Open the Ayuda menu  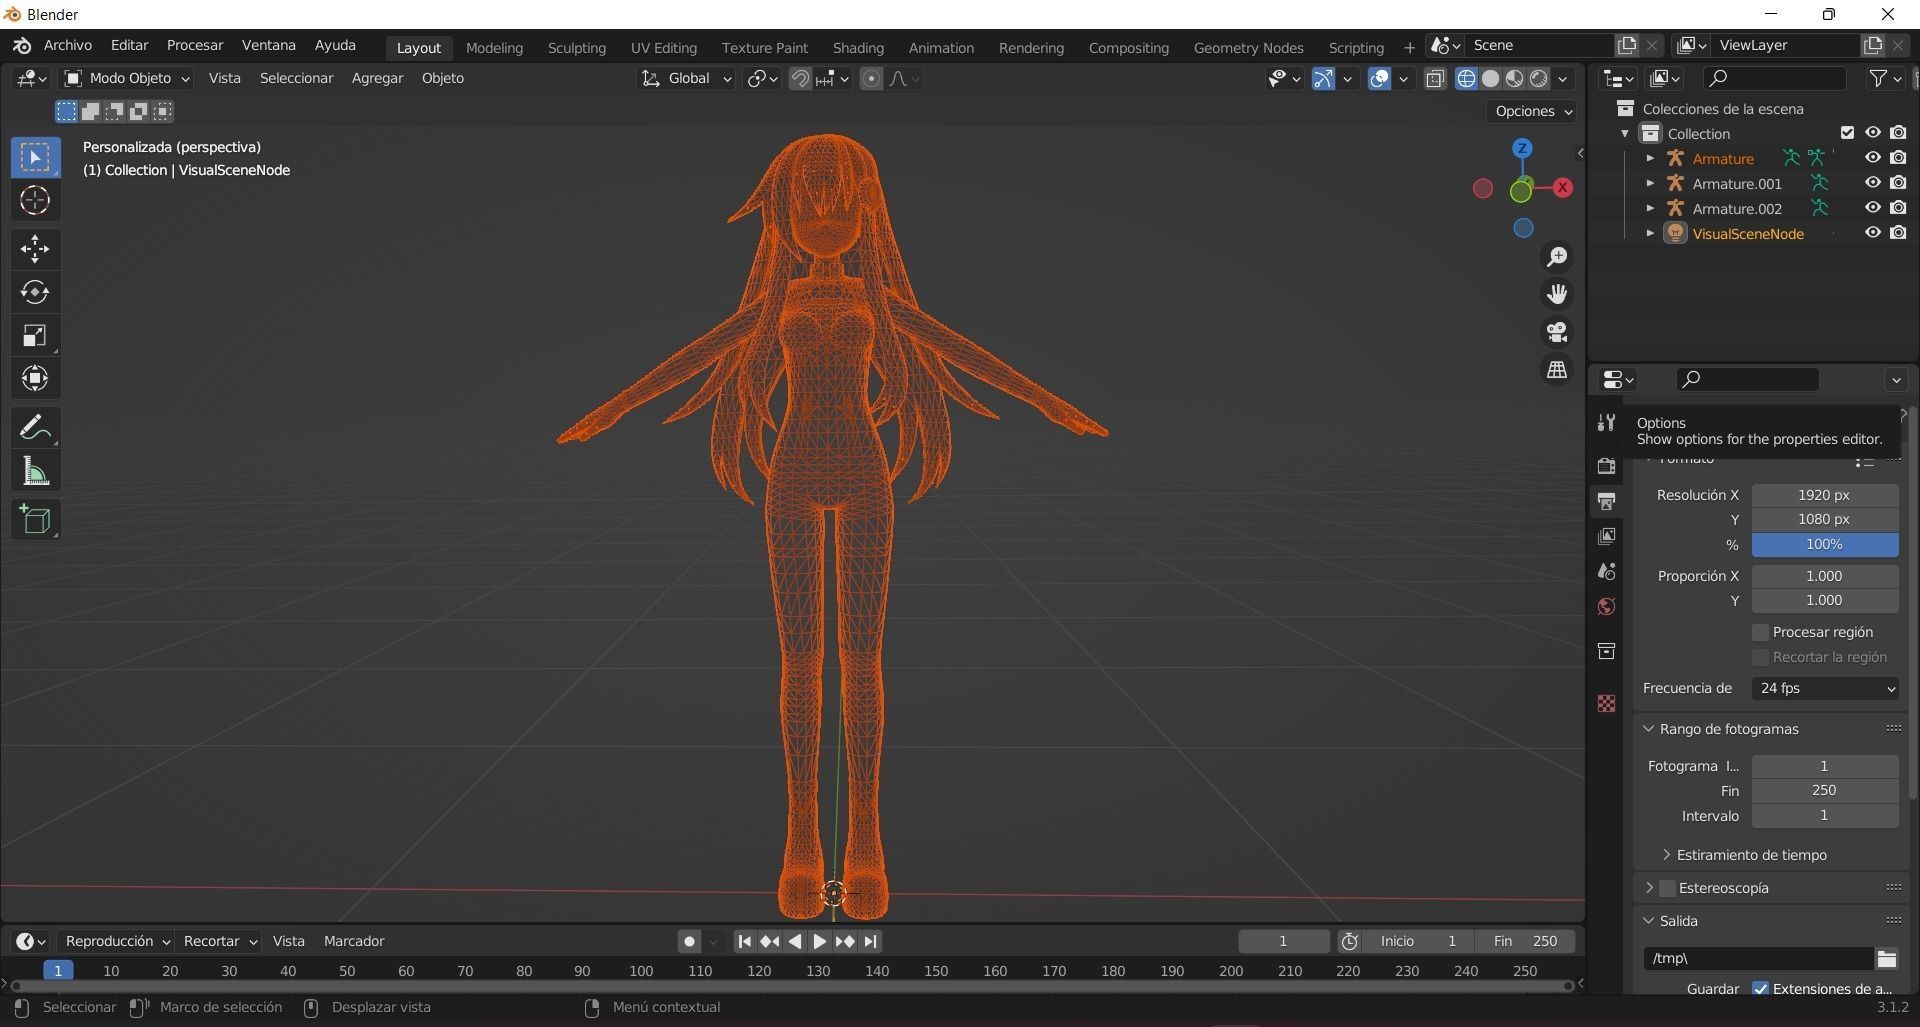click(335, 45)
